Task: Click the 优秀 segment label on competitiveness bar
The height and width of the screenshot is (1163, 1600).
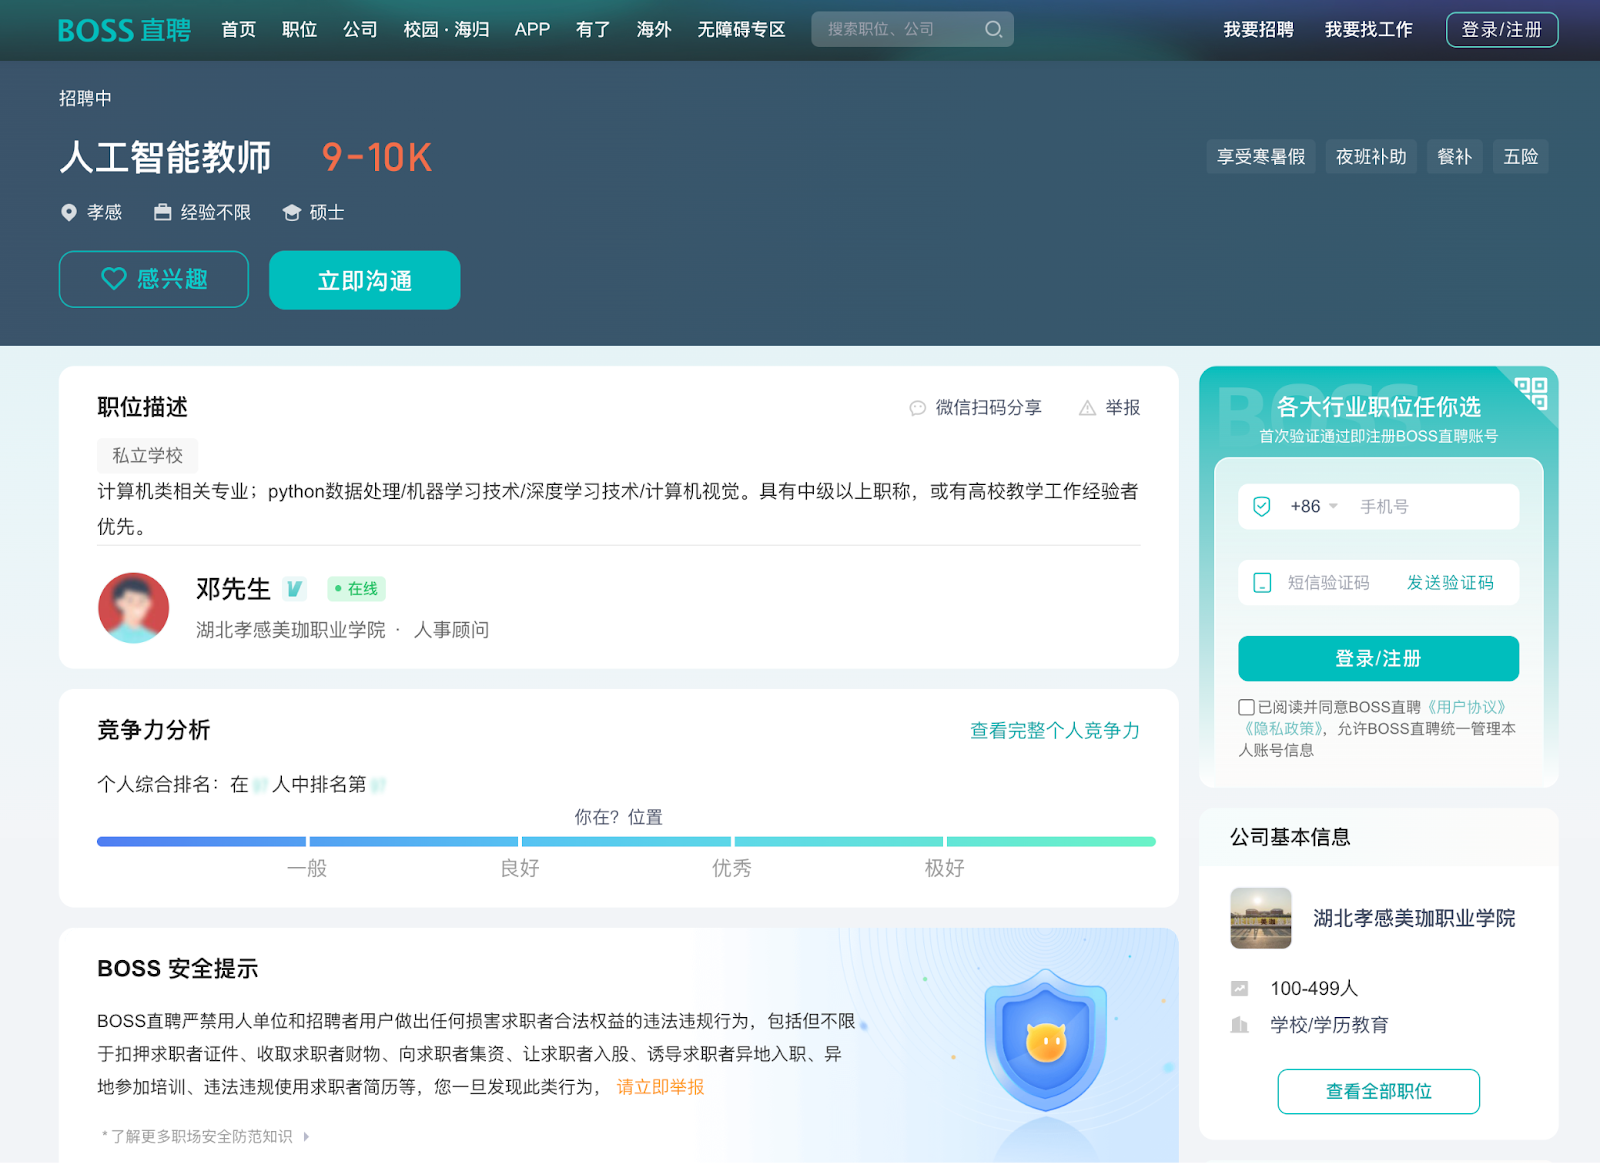Action: click(731, 868)
